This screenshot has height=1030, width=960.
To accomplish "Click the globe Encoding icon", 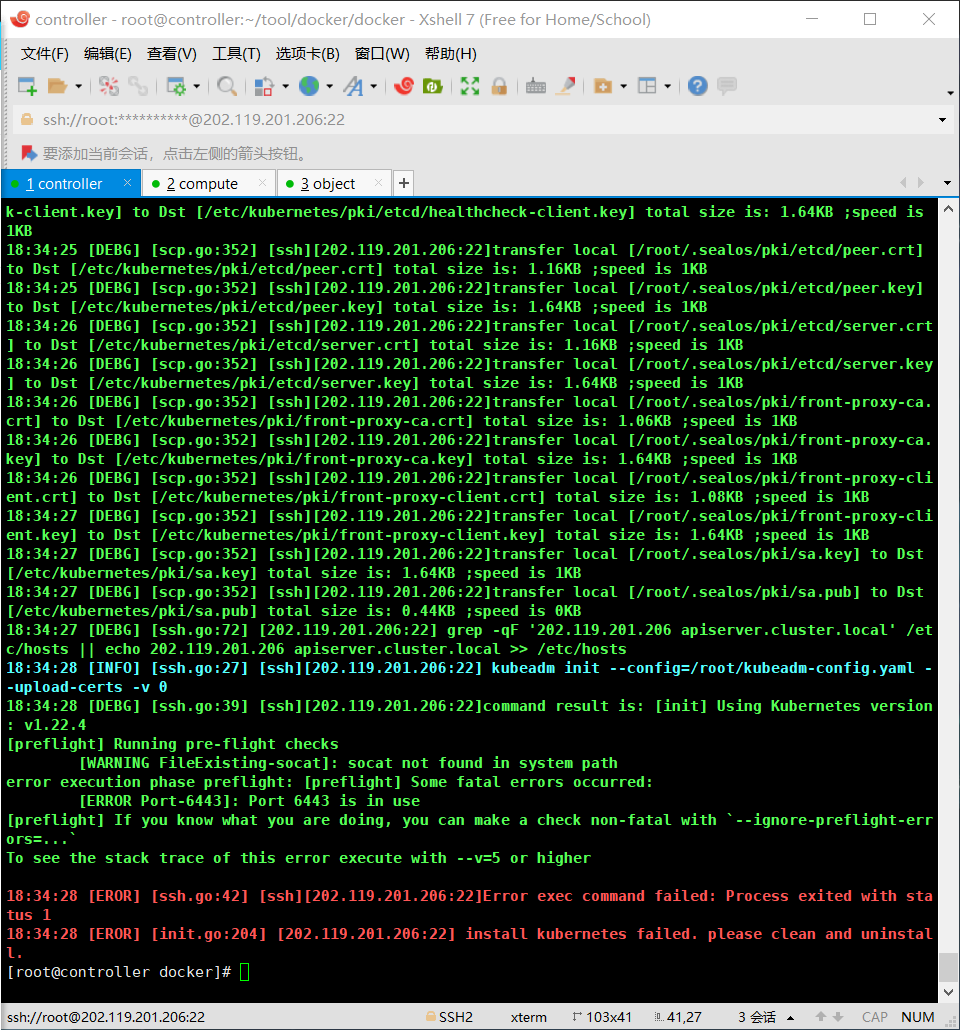I will (x=309, y=86).
